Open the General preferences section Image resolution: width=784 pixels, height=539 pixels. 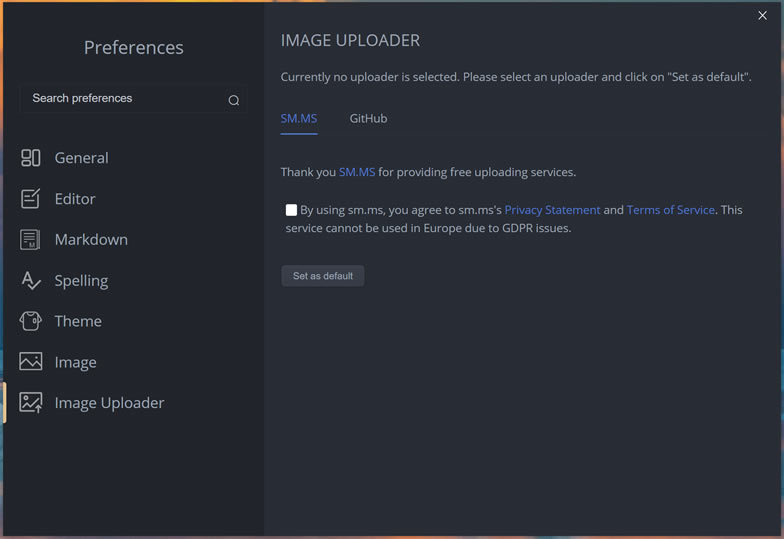coord(82,158)
